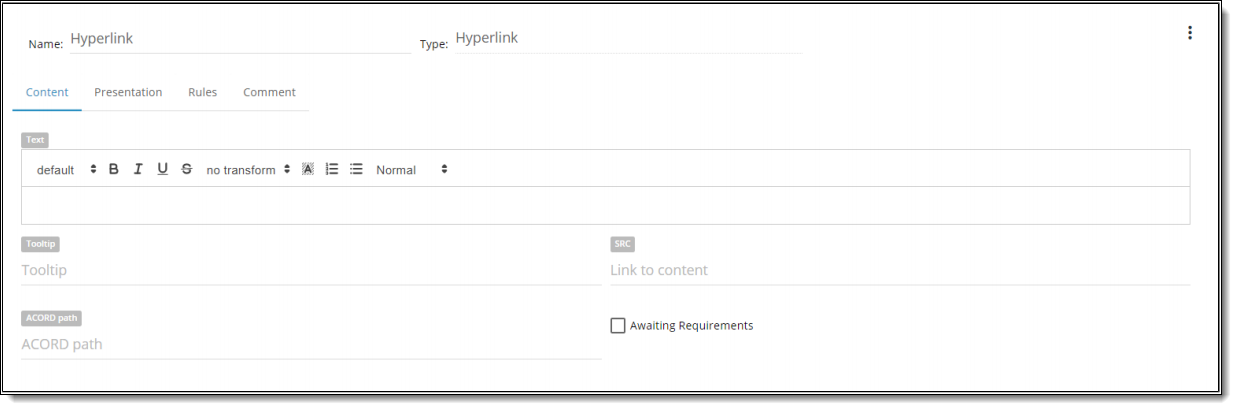Check the Awaiting Requirements checkbox
The image size is (1237, 410).
pos(618,325)
